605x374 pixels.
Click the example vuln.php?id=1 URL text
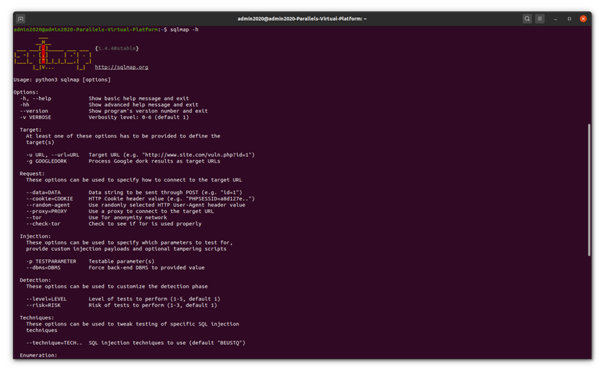(x=198, y=155)
